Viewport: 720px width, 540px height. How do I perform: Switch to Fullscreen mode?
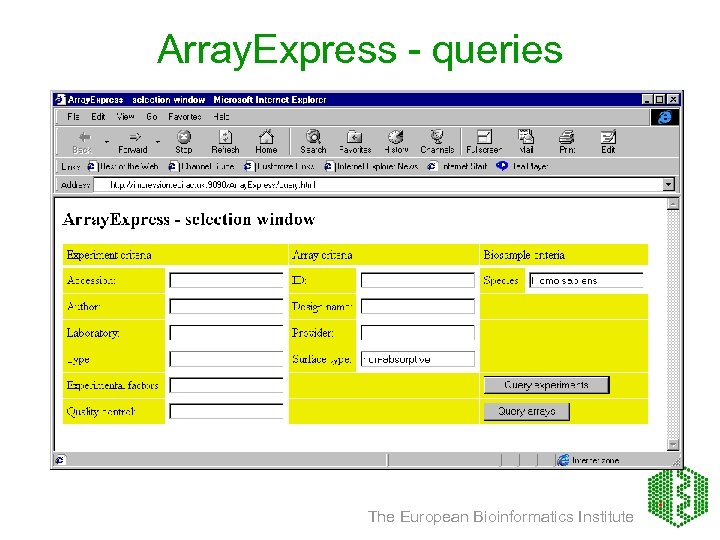tap(484, 142)
